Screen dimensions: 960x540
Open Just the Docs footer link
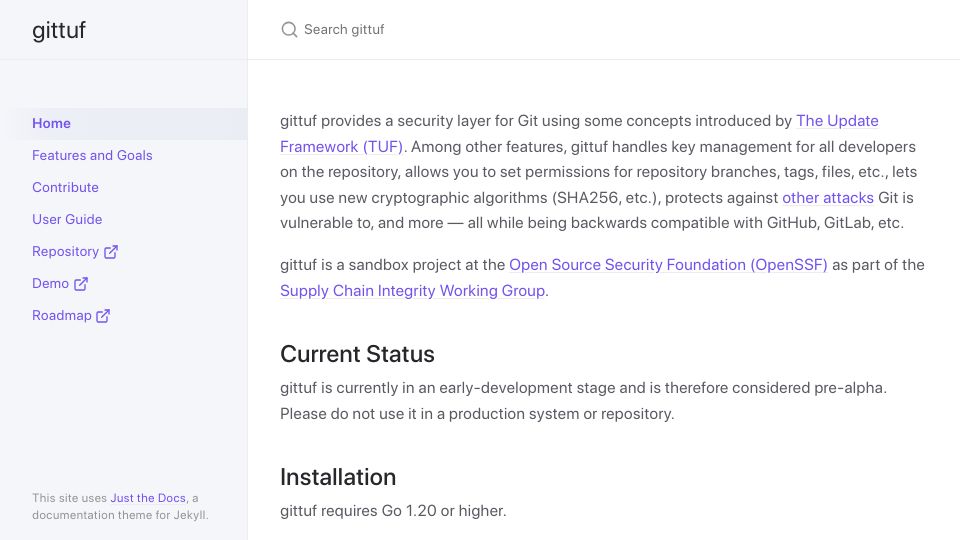coord(148,498)
